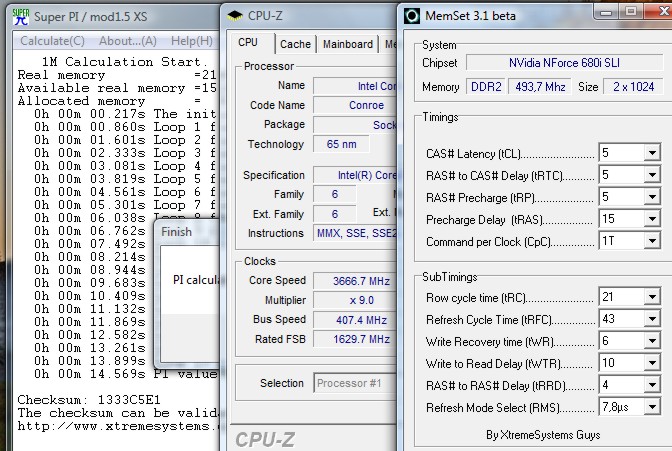Click the Code Name field Conroe
Viewport: 672px width, 451px height.
coord(355,105)
